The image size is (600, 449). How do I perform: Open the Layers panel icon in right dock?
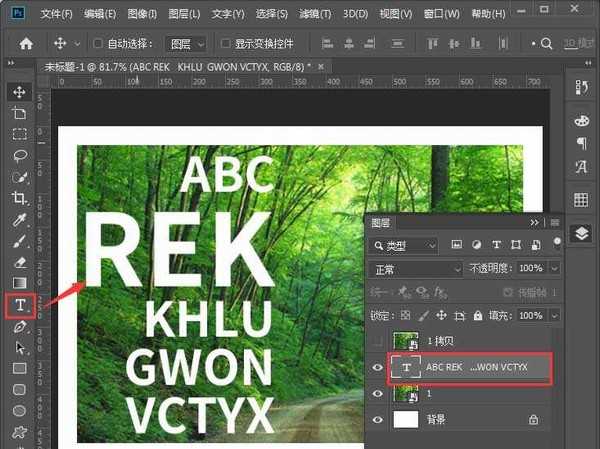tap(581, 233)
